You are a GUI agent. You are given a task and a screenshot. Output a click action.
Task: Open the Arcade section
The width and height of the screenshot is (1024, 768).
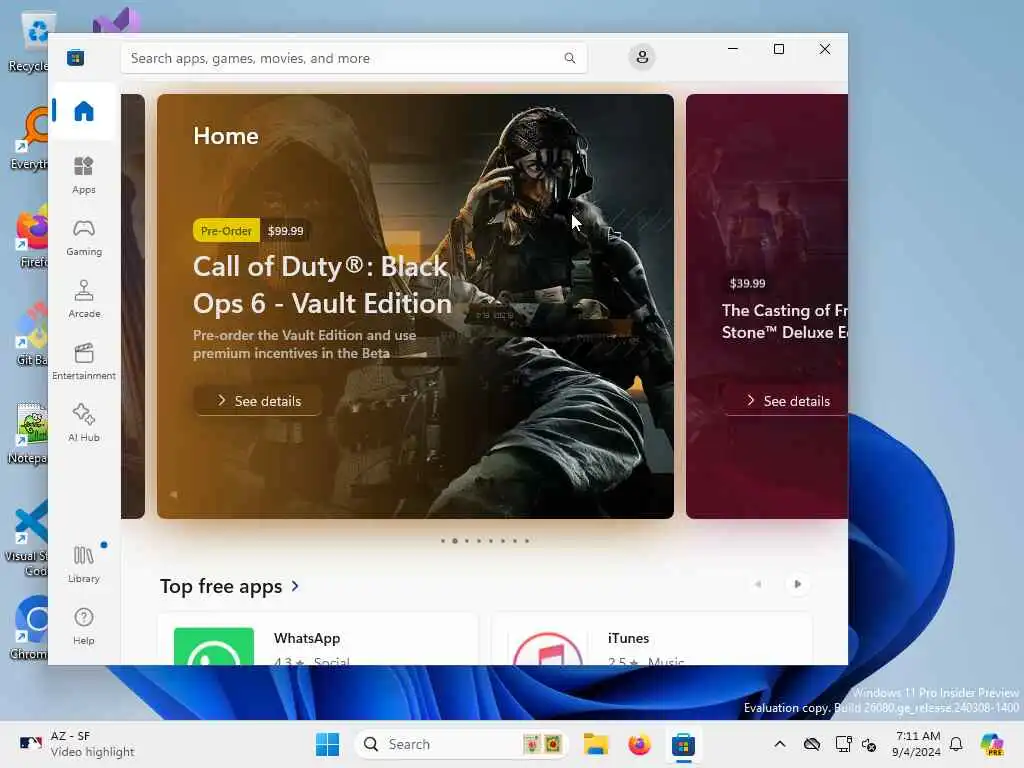pos(84,299)
